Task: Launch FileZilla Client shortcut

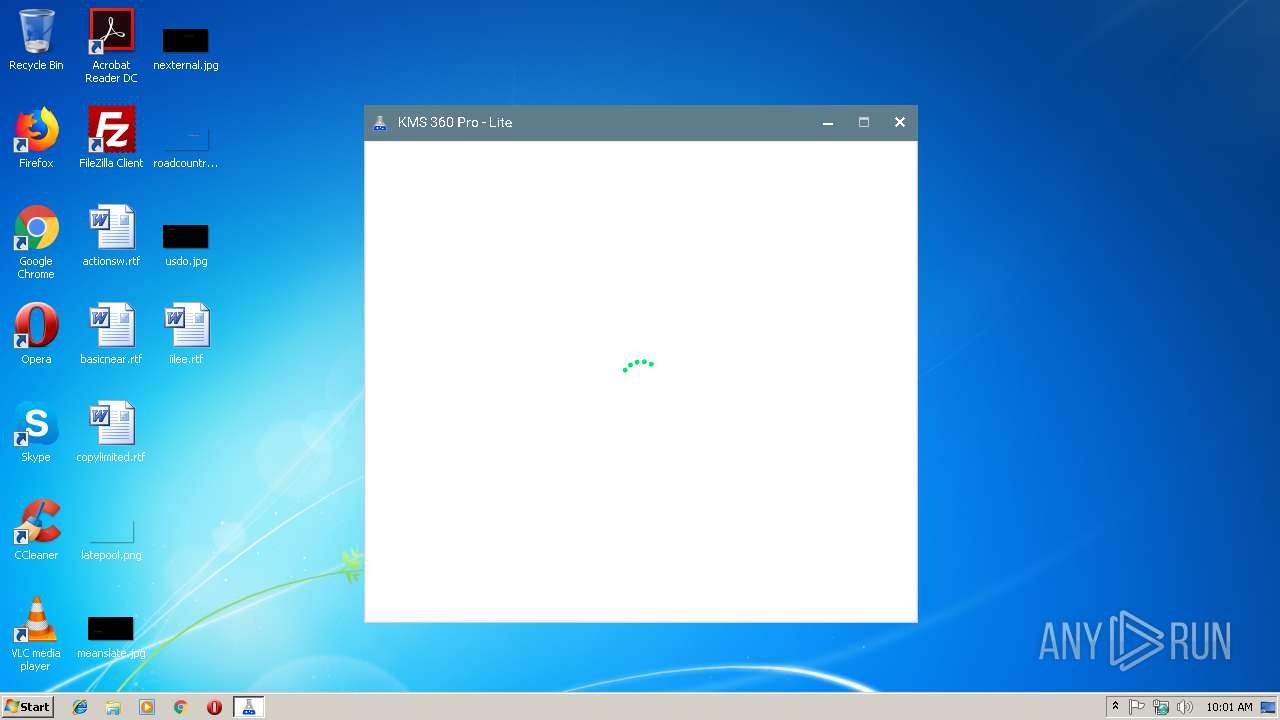Action: (111, 138)
